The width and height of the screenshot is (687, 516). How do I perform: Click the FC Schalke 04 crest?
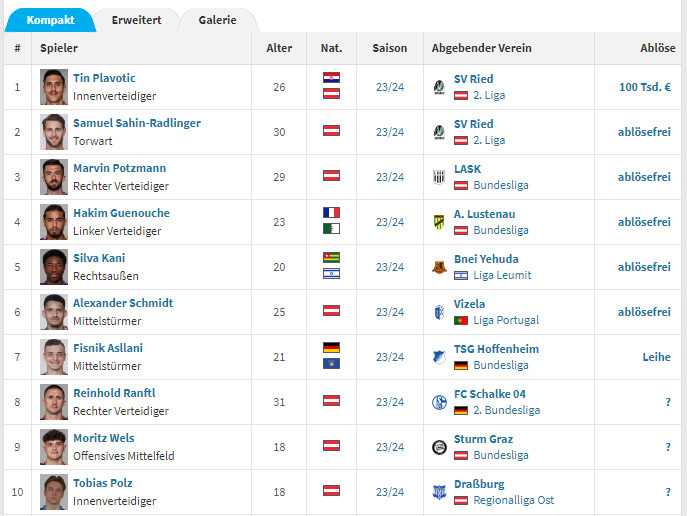[439, 402]
